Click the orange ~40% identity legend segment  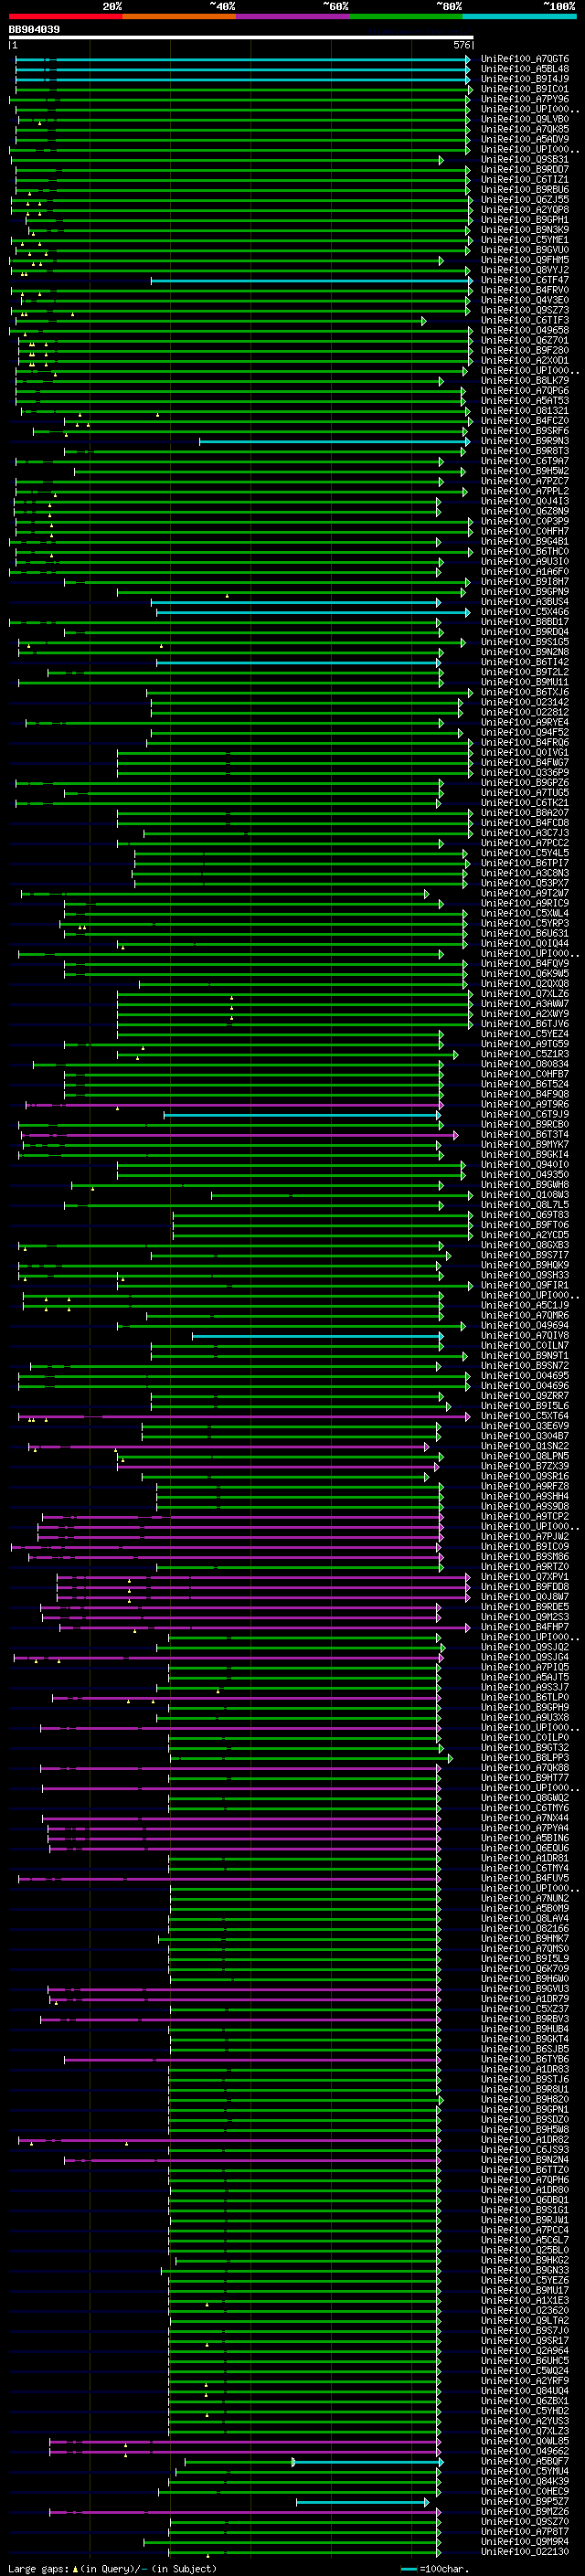tap(179, 17)
